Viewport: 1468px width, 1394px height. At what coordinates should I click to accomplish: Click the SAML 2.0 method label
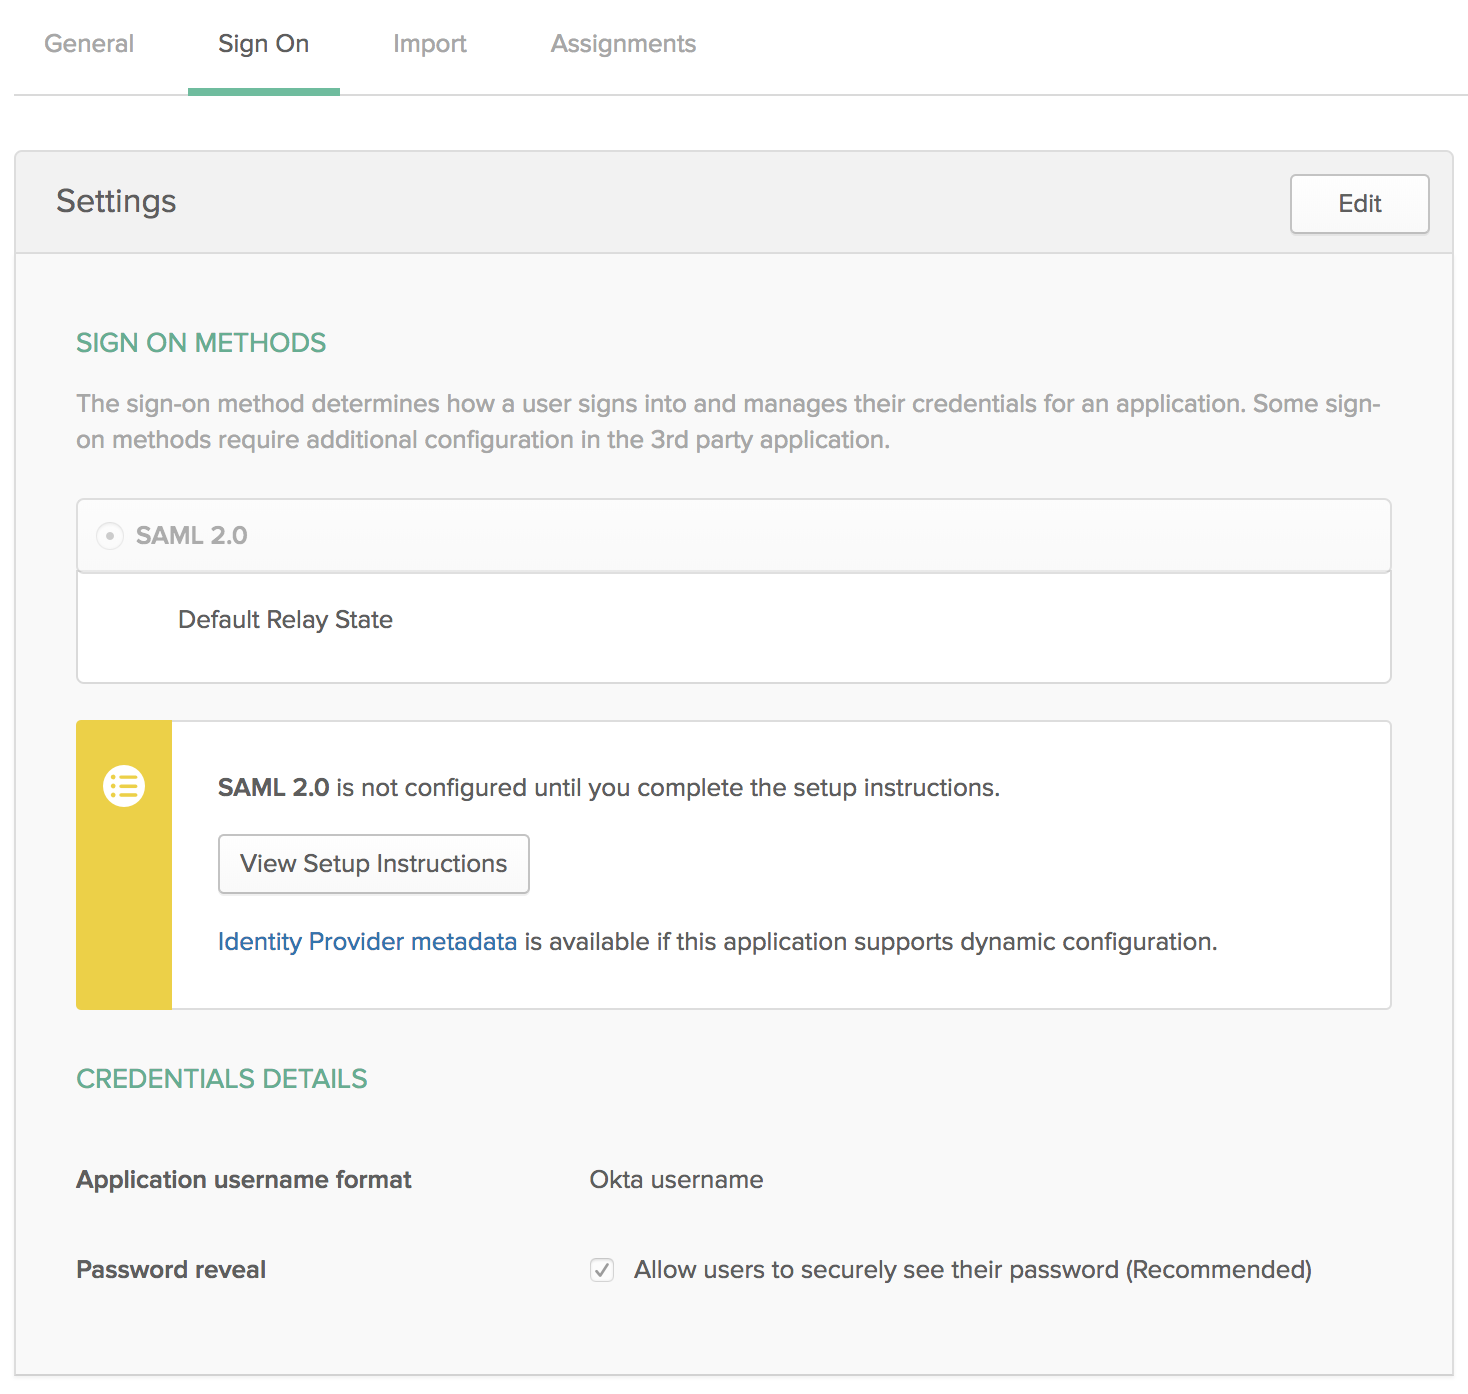pos(191,536)
